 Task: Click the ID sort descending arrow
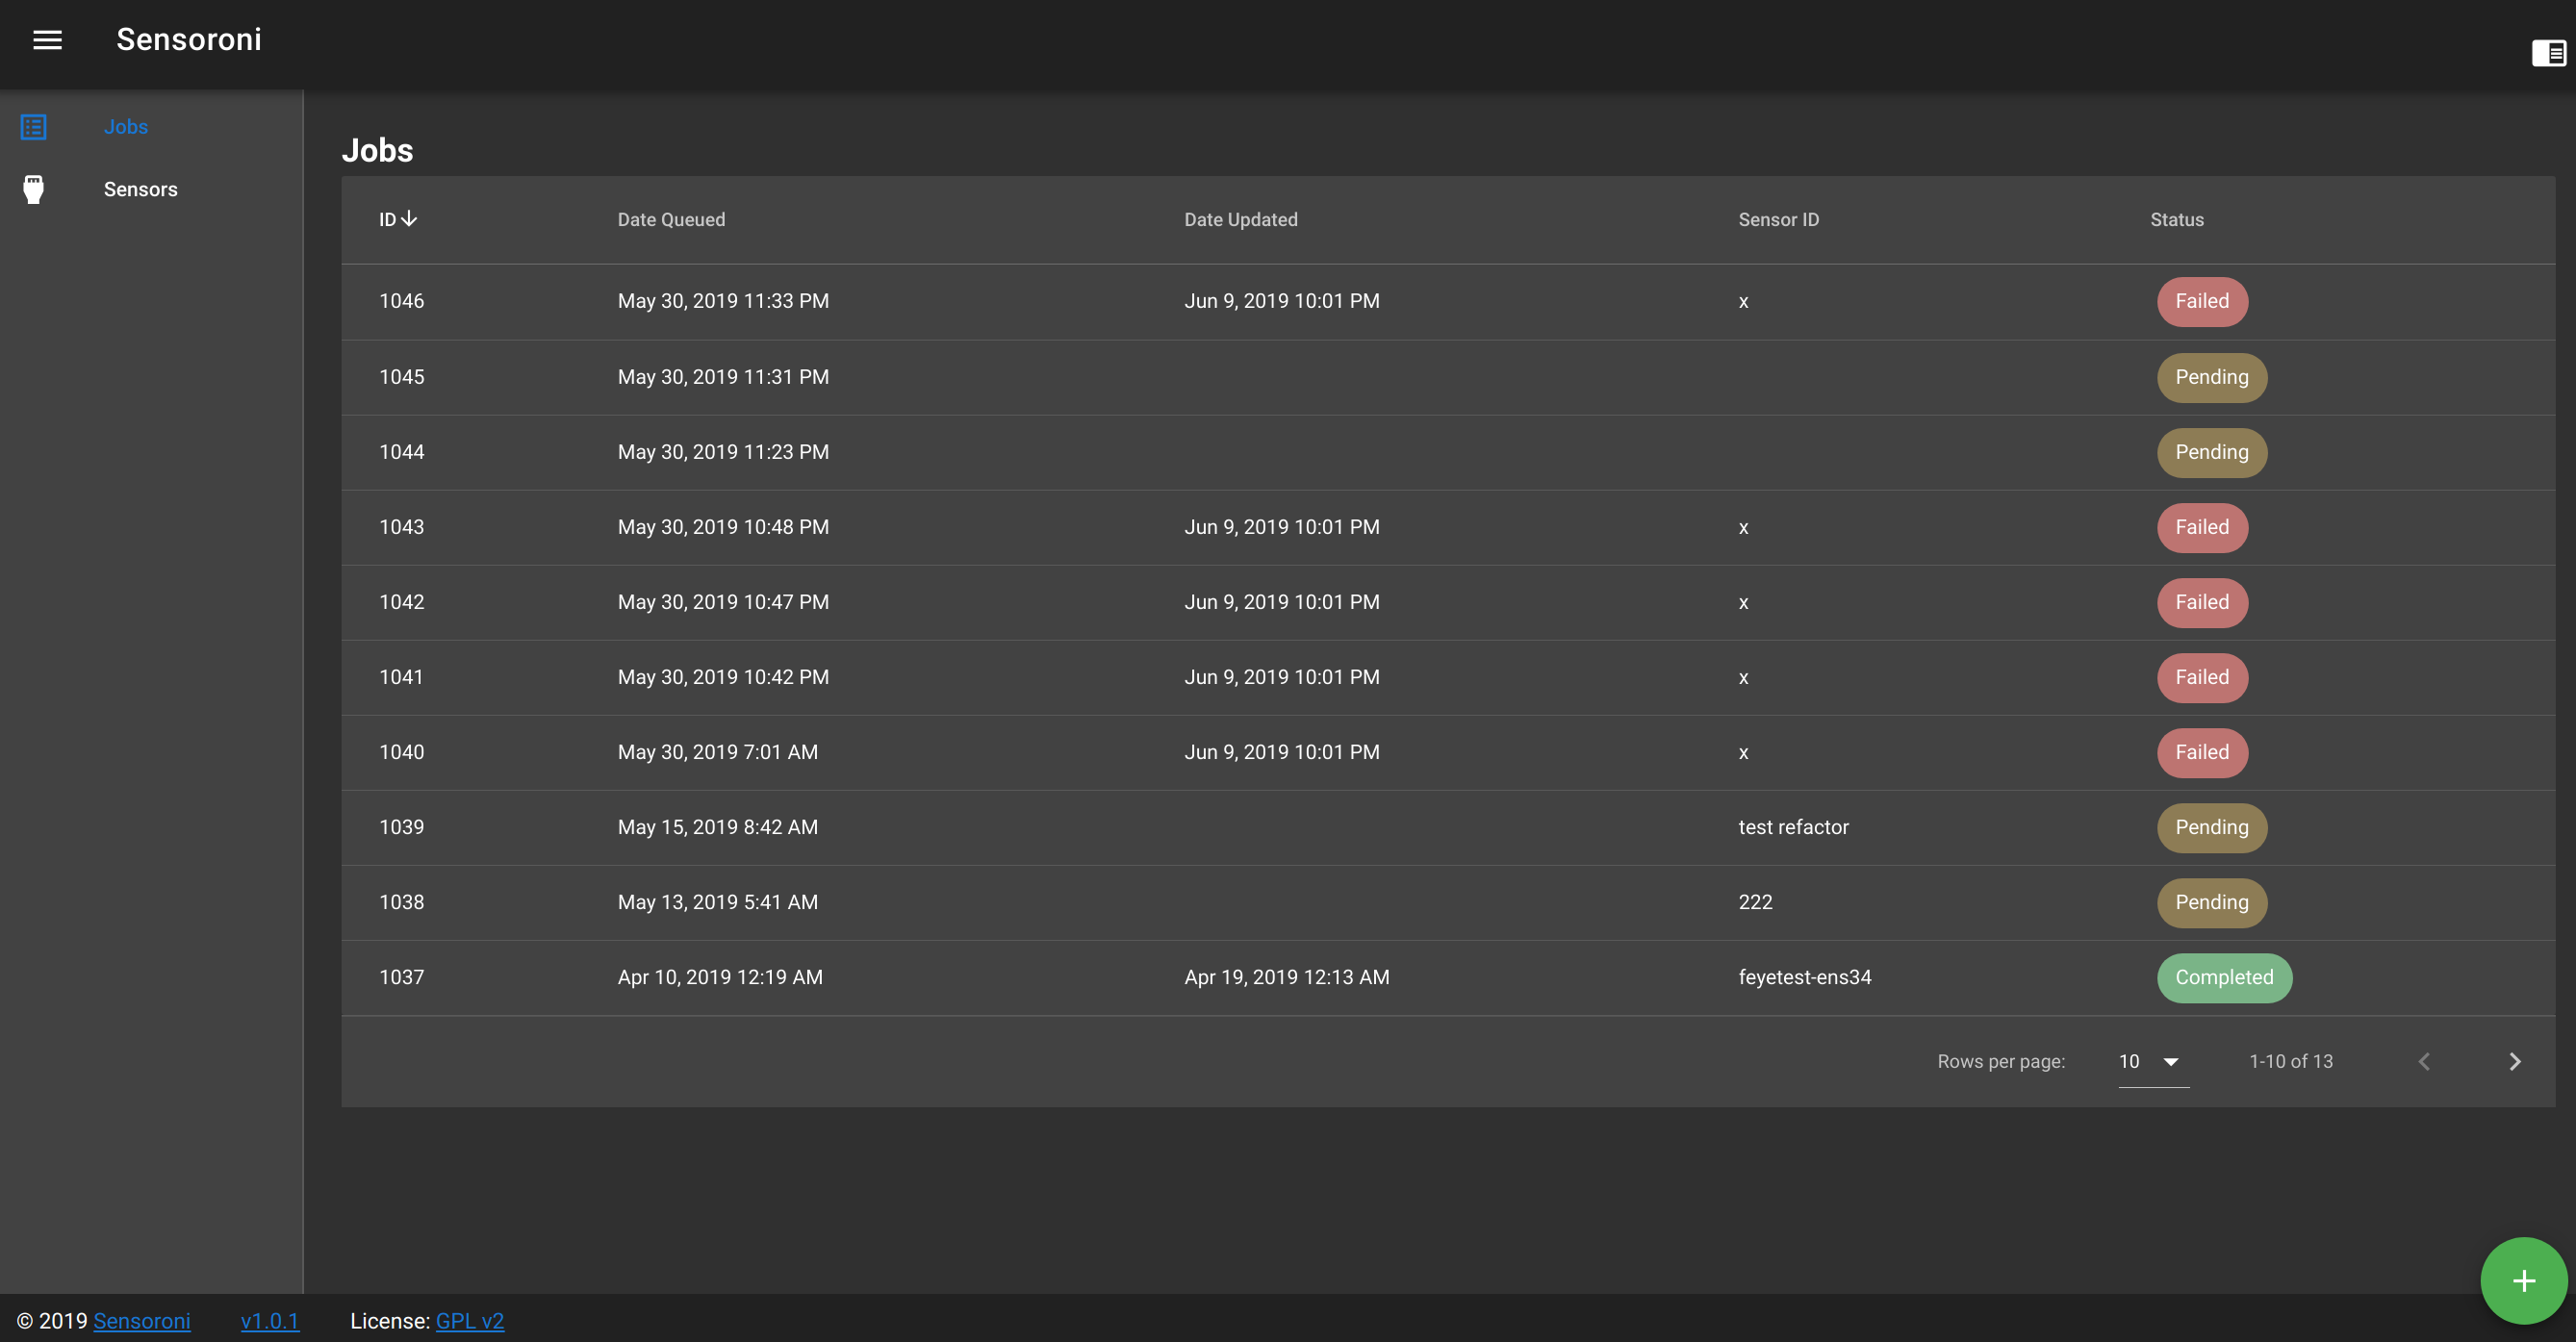pyautogui.click(x=409, y=219)
